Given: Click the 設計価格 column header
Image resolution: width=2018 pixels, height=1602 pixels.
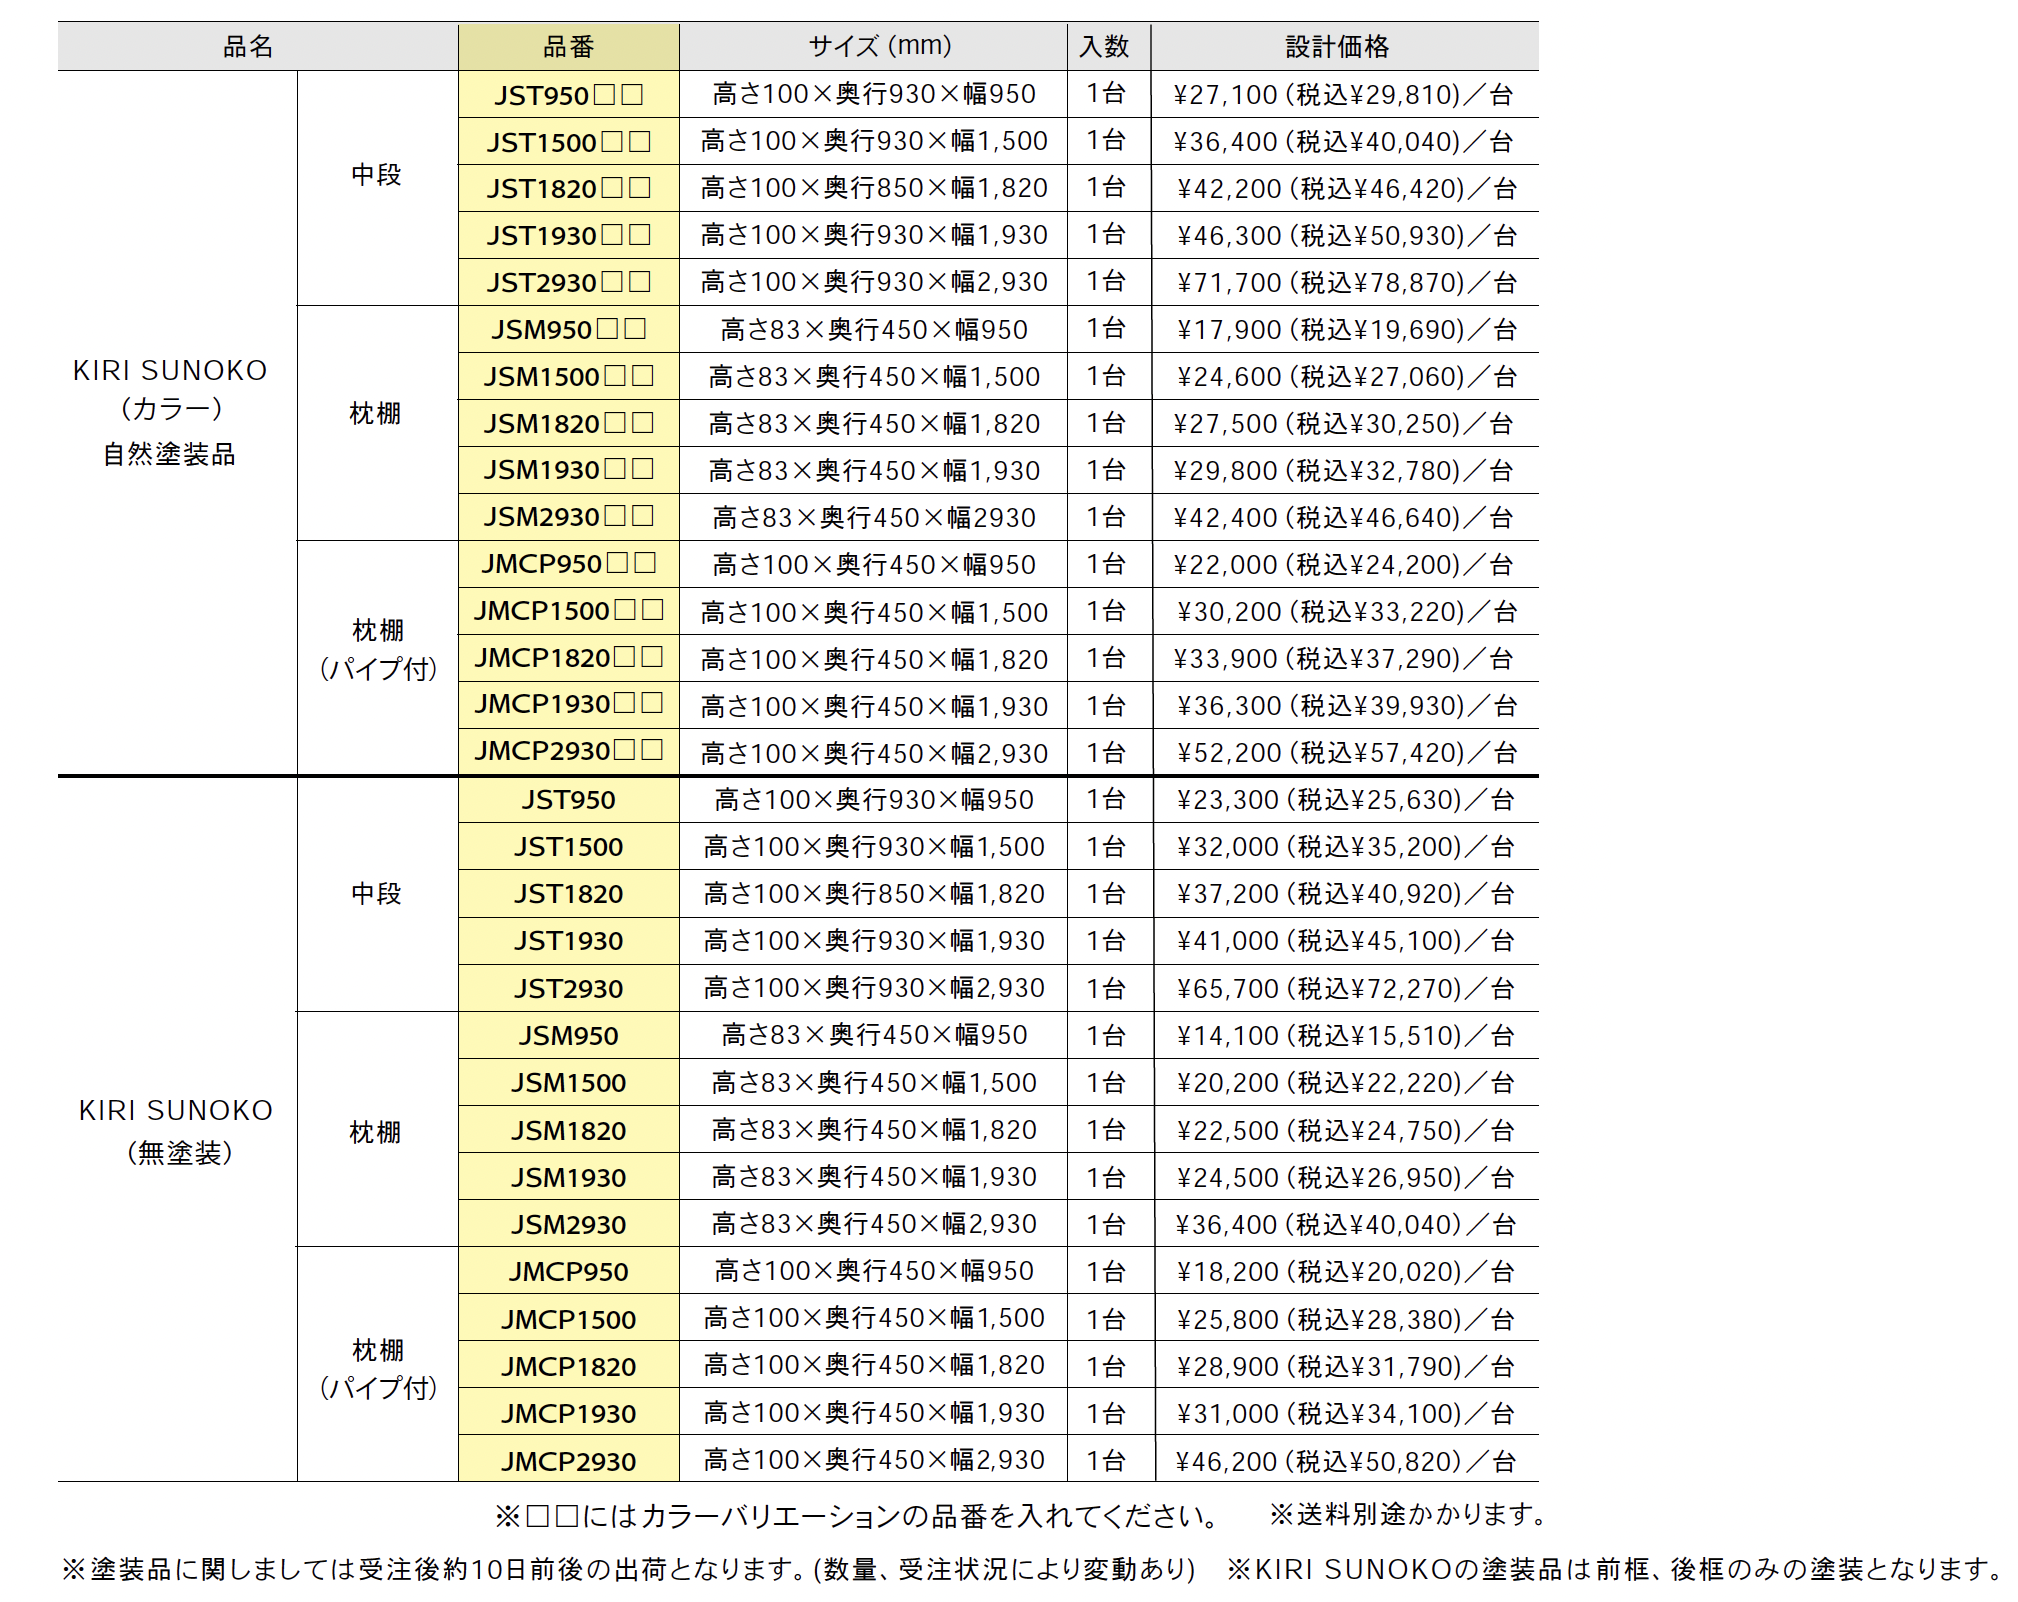Looking at the screenshot, I should tap(1337, 47).
